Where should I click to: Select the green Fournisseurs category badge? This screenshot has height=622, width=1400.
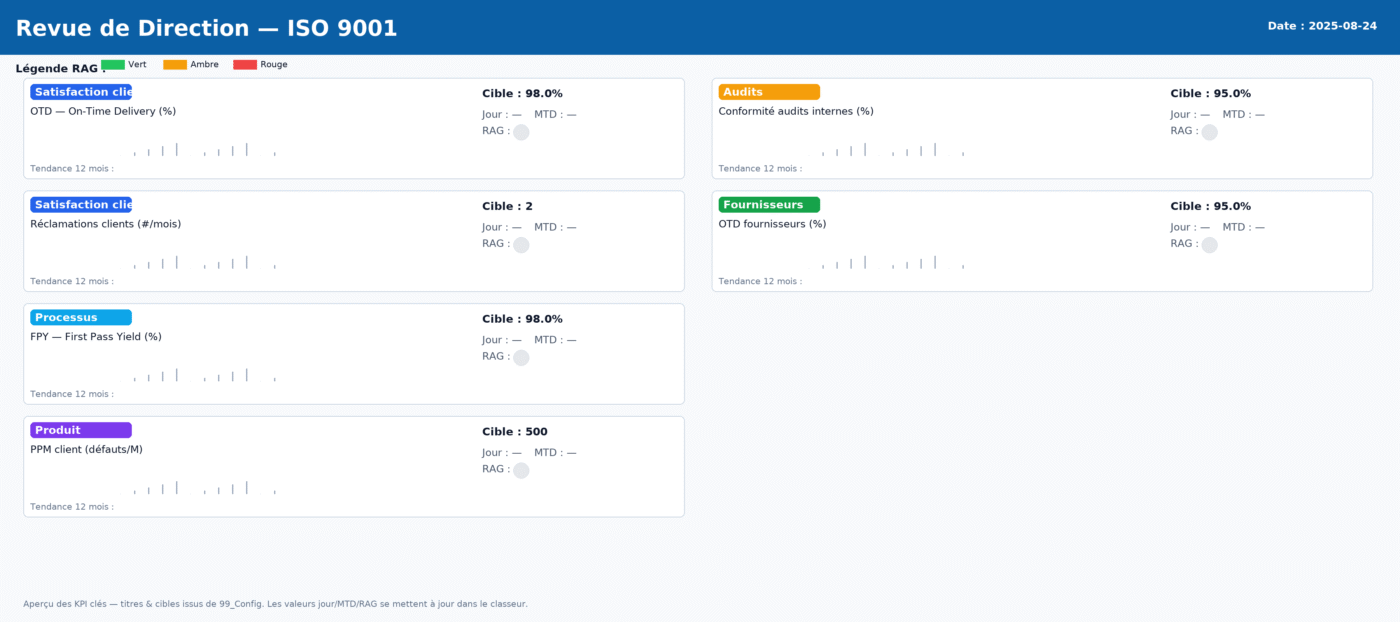click(768, 205)
